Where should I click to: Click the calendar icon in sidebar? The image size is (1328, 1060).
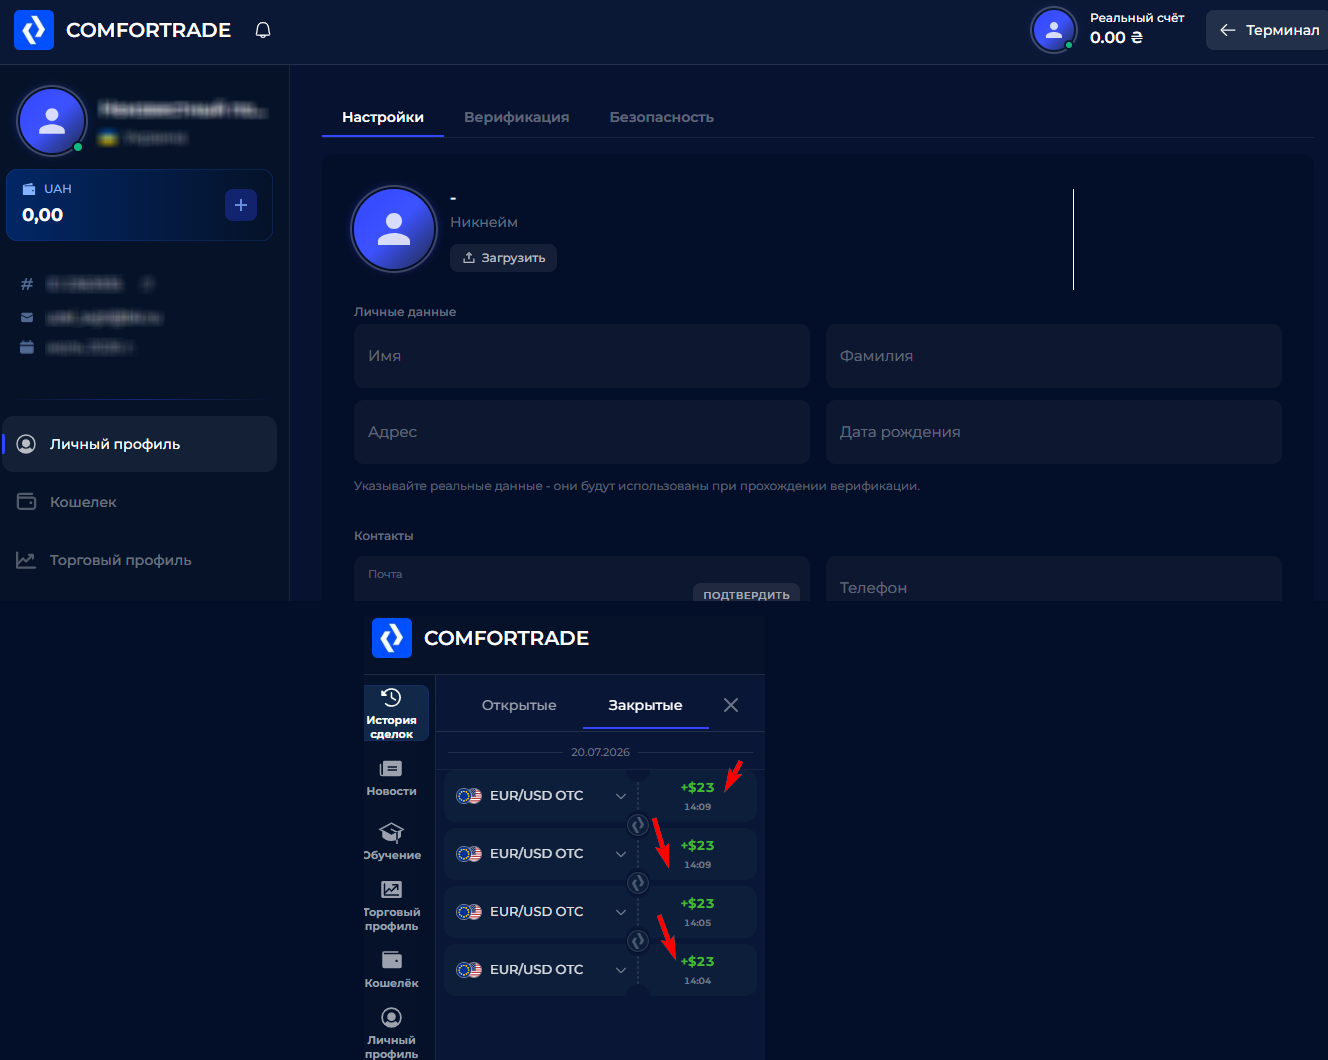click(27, 347)
